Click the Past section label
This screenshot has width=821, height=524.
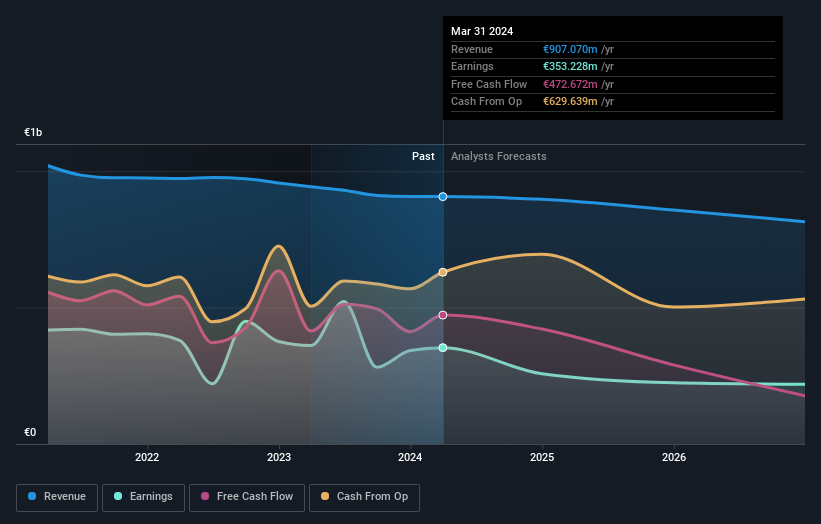coord(423,157)
